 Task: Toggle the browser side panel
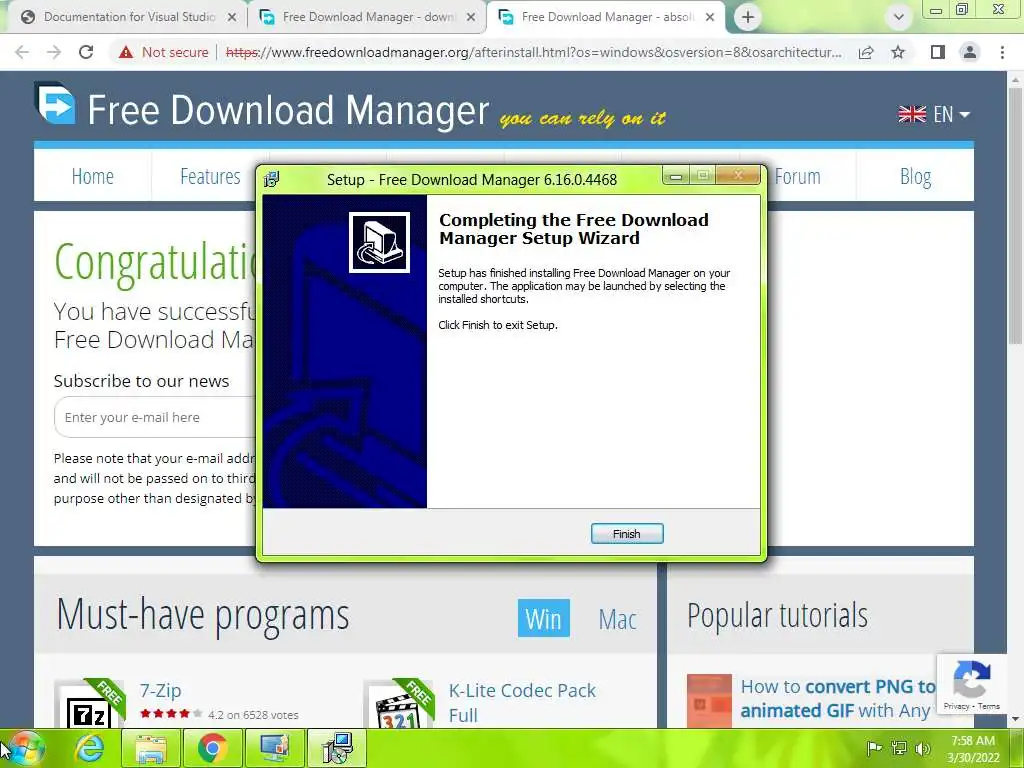(938, 52)
